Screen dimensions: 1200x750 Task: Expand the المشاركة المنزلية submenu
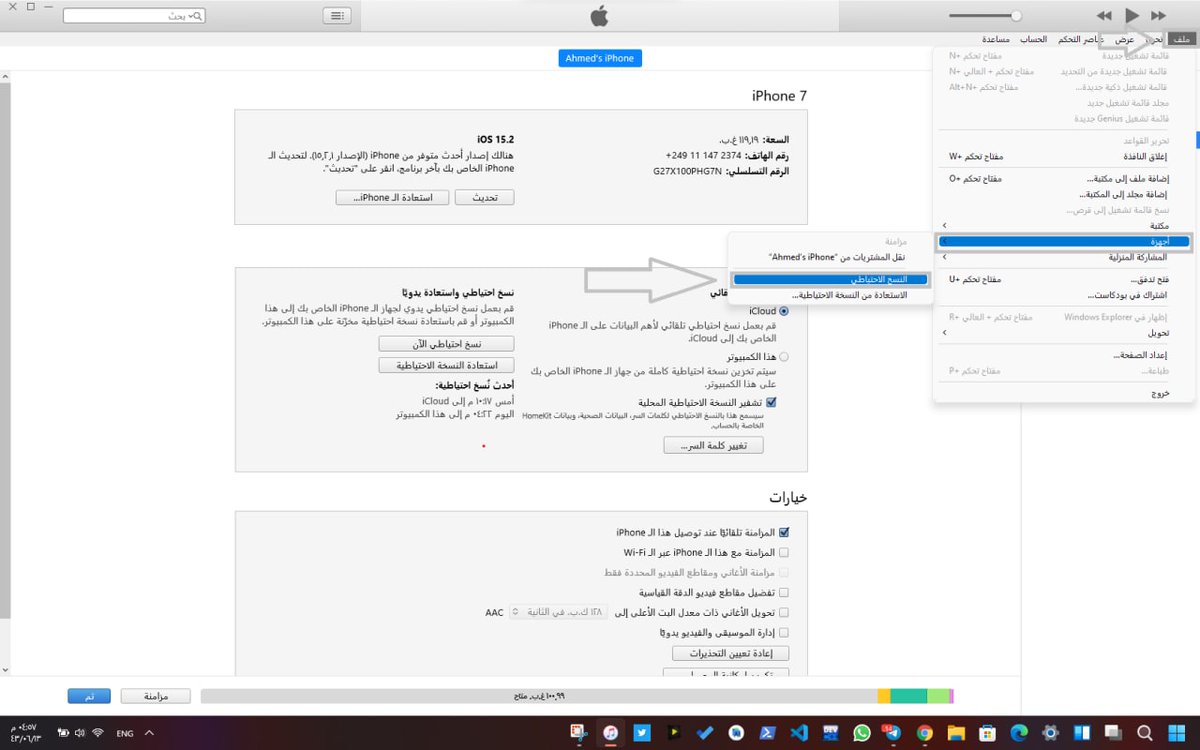1064,257
